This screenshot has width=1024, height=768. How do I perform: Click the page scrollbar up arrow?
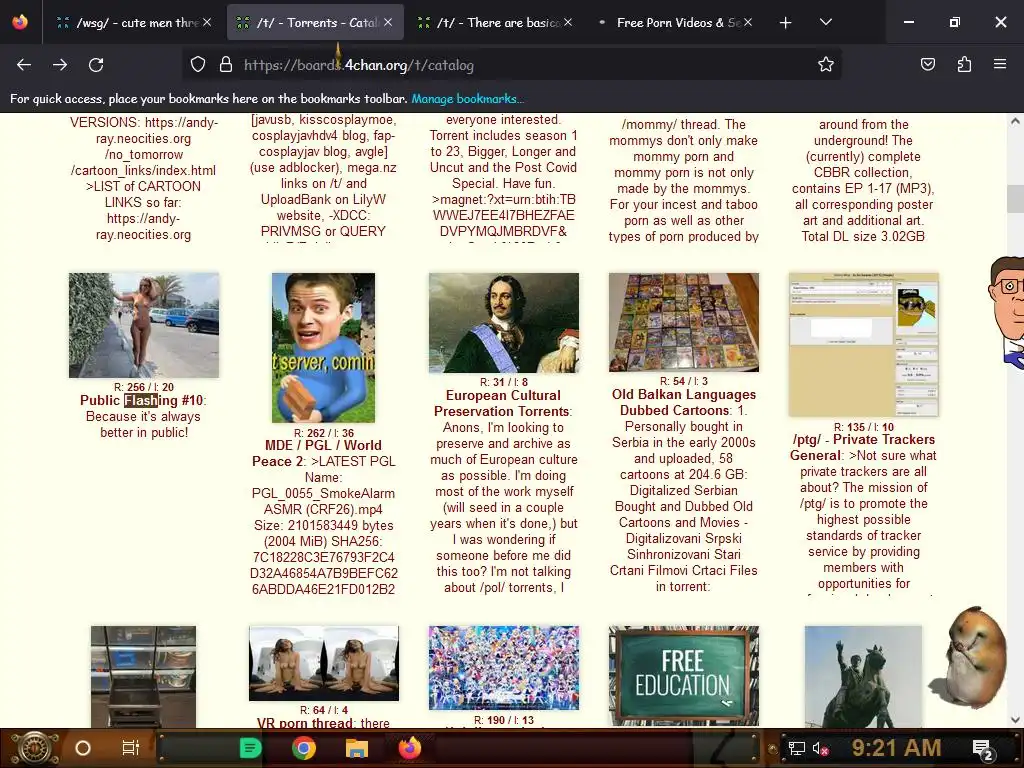point(1015,121)
